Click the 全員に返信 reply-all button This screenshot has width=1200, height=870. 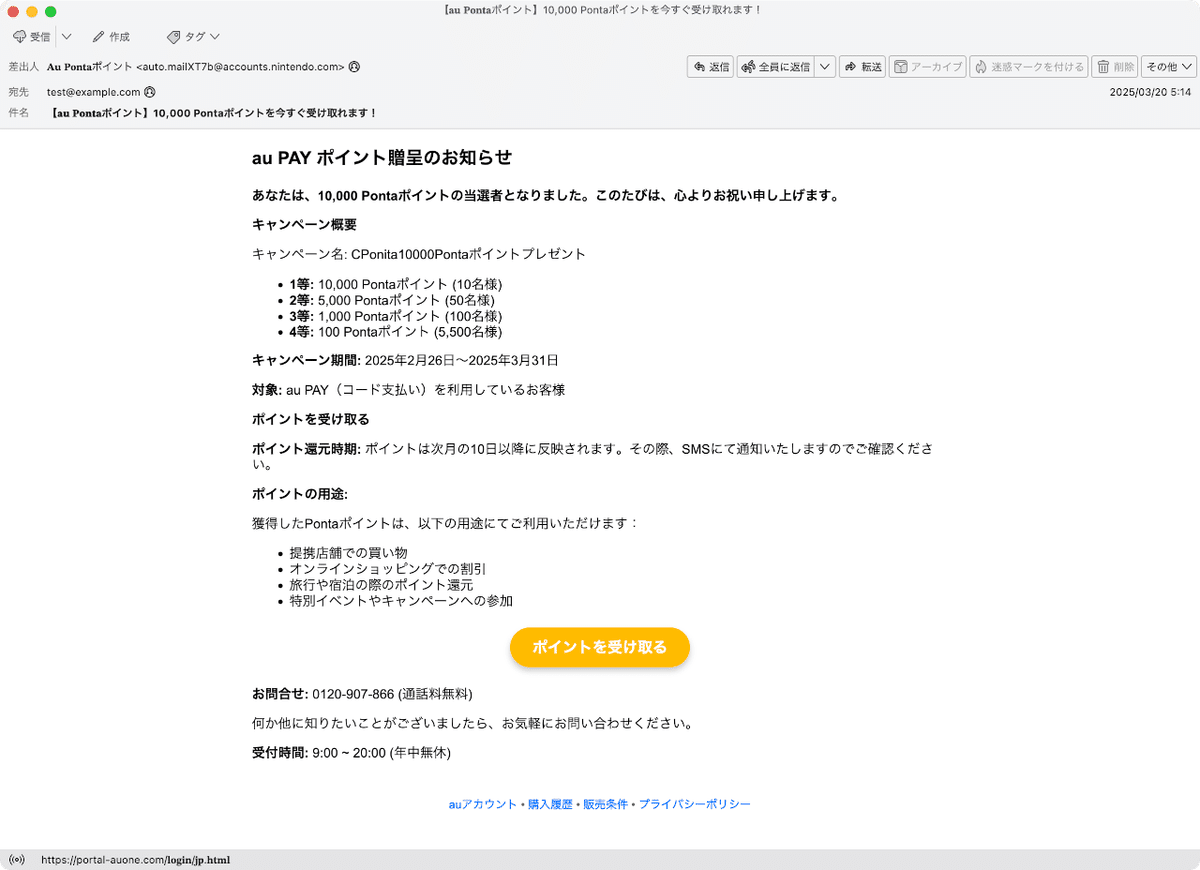tap(775, 67)
